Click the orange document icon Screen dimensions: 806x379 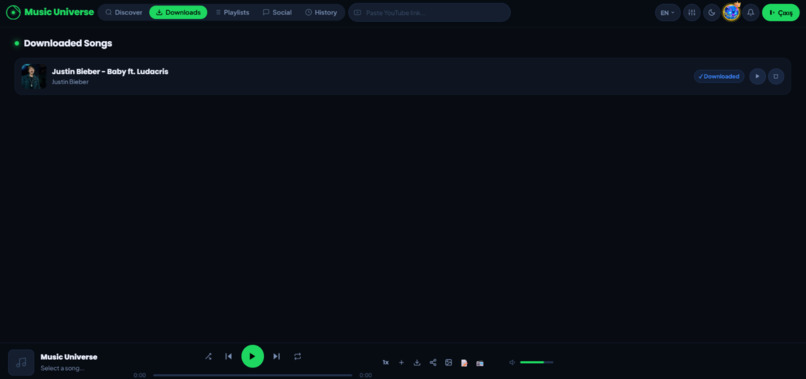464,363
